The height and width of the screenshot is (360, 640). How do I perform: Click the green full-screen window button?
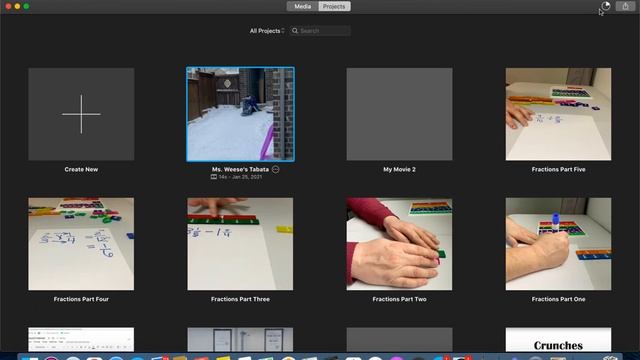26,6
